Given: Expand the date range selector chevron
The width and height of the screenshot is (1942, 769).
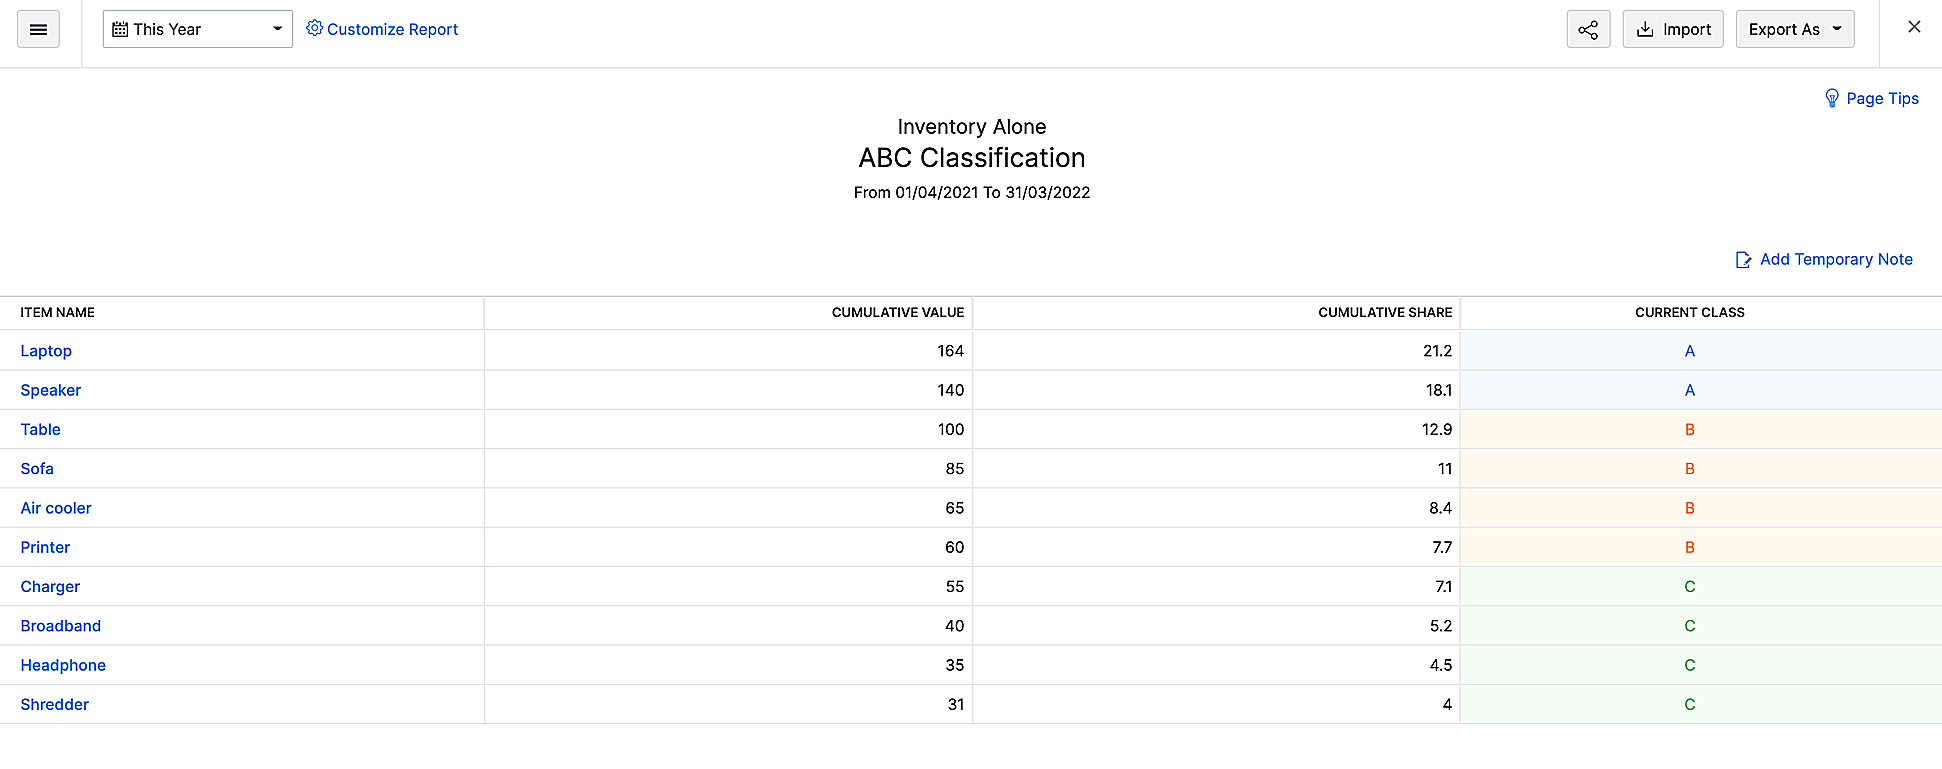Looking at the screenshot, I should click(x=277, y=29).
